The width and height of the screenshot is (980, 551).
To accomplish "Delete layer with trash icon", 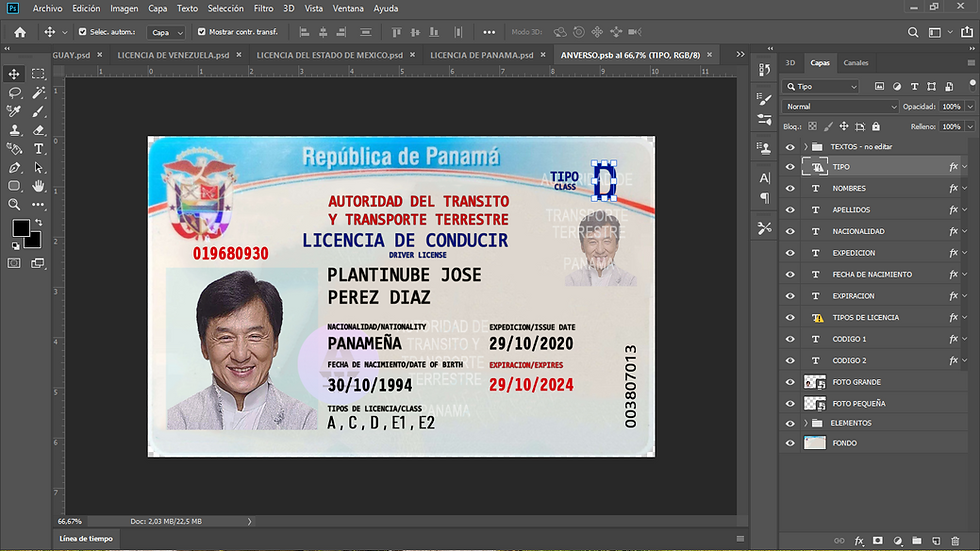I will (955, 540).
